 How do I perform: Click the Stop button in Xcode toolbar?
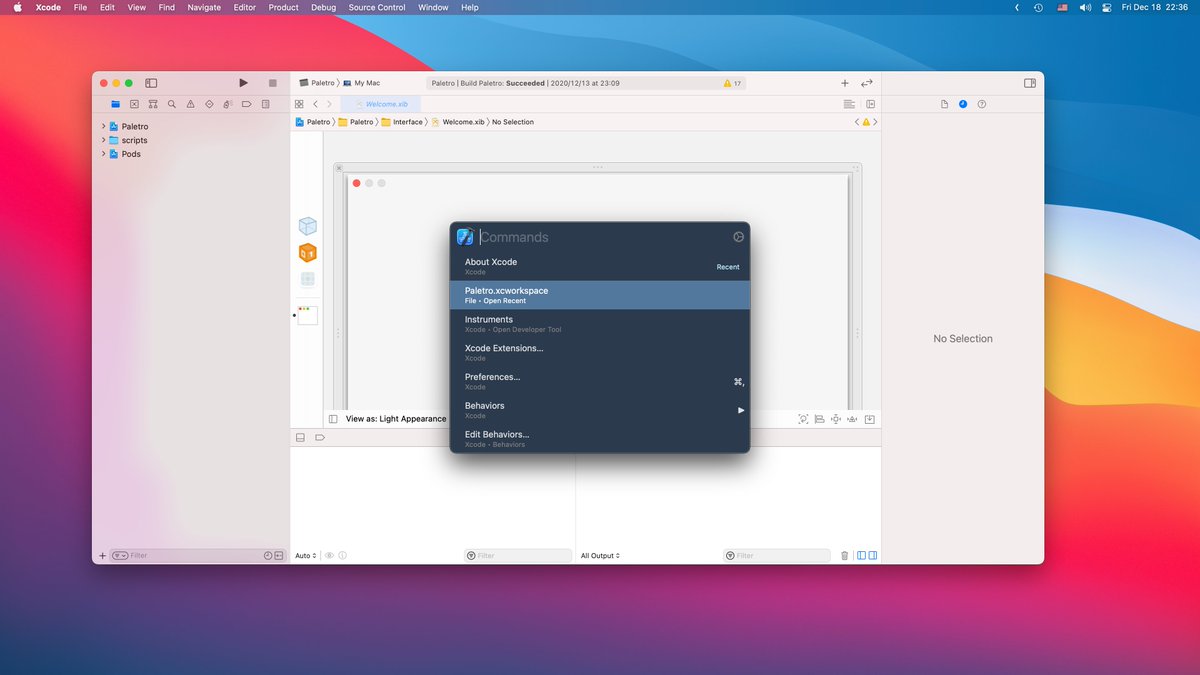click(272, 83)
